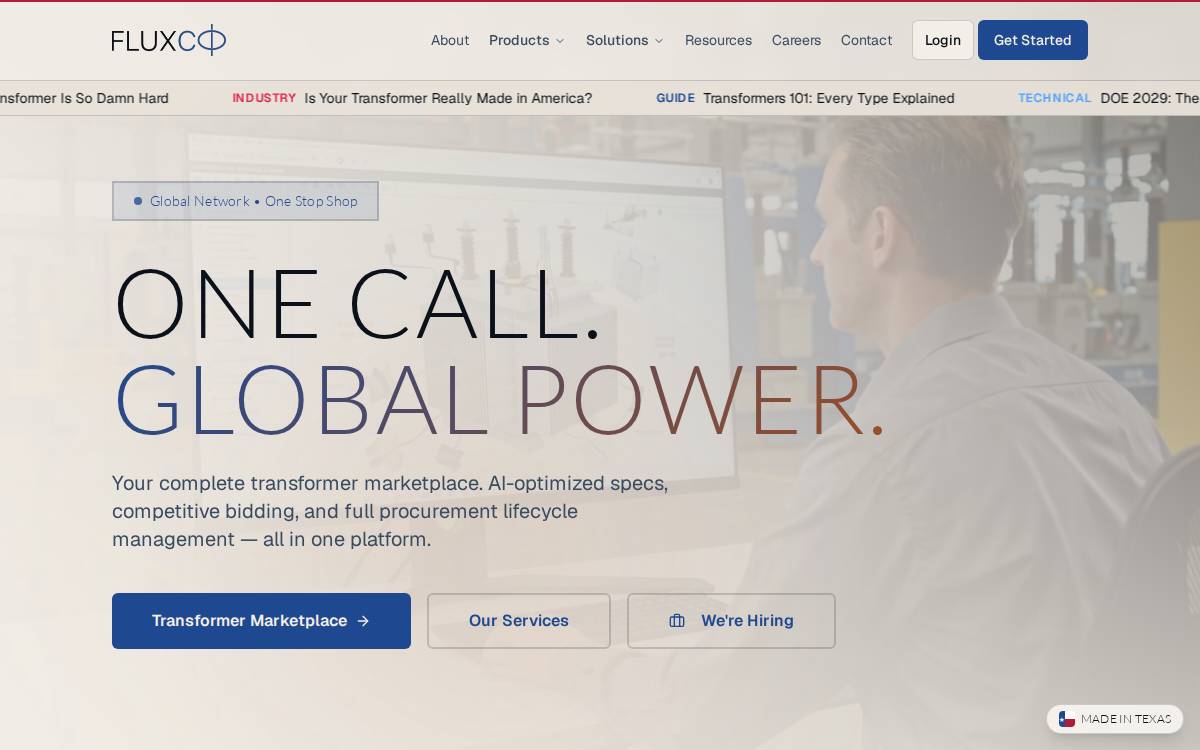Image resolution: width=1200 pixels, height=750 pixels.
Task: Go to Resources in navigation
Action: tap(718, 40)
